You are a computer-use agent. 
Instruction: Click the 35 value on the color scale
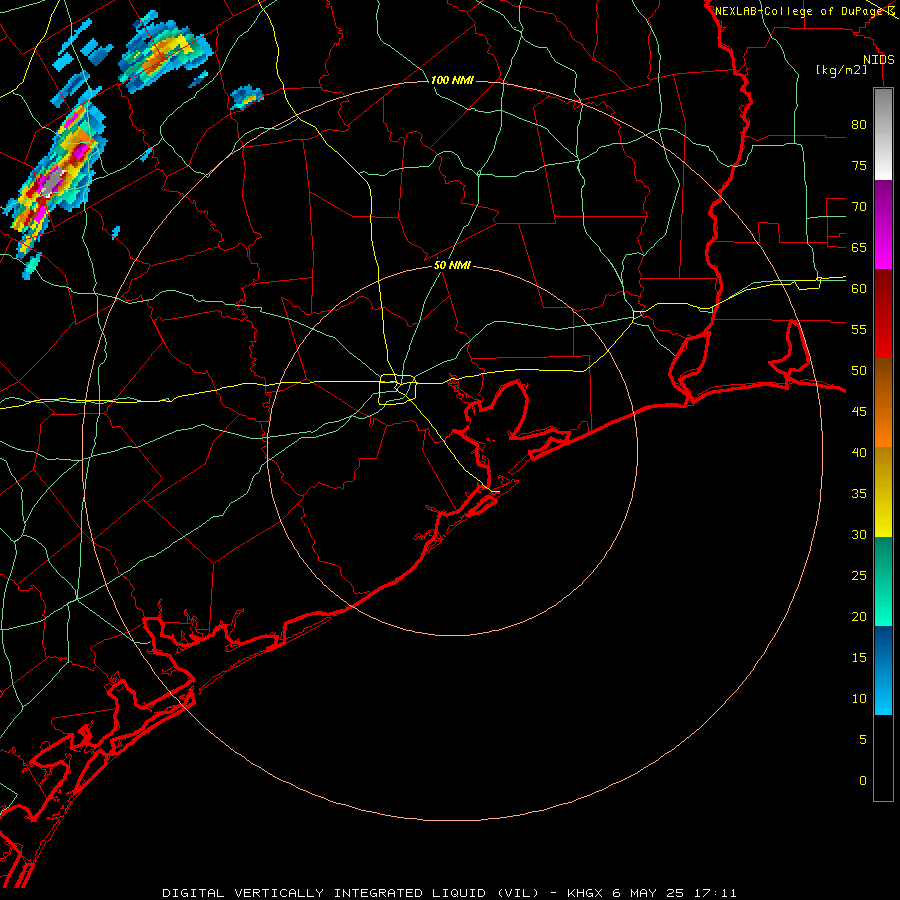(x=859, y=494)
